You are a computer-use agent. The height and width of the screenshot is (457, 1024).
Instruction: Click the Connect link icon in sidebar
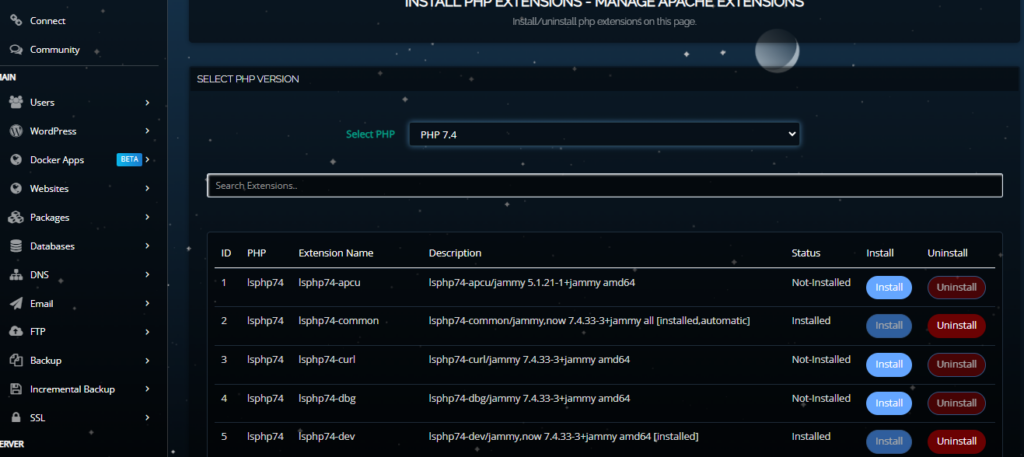[16, 21]
